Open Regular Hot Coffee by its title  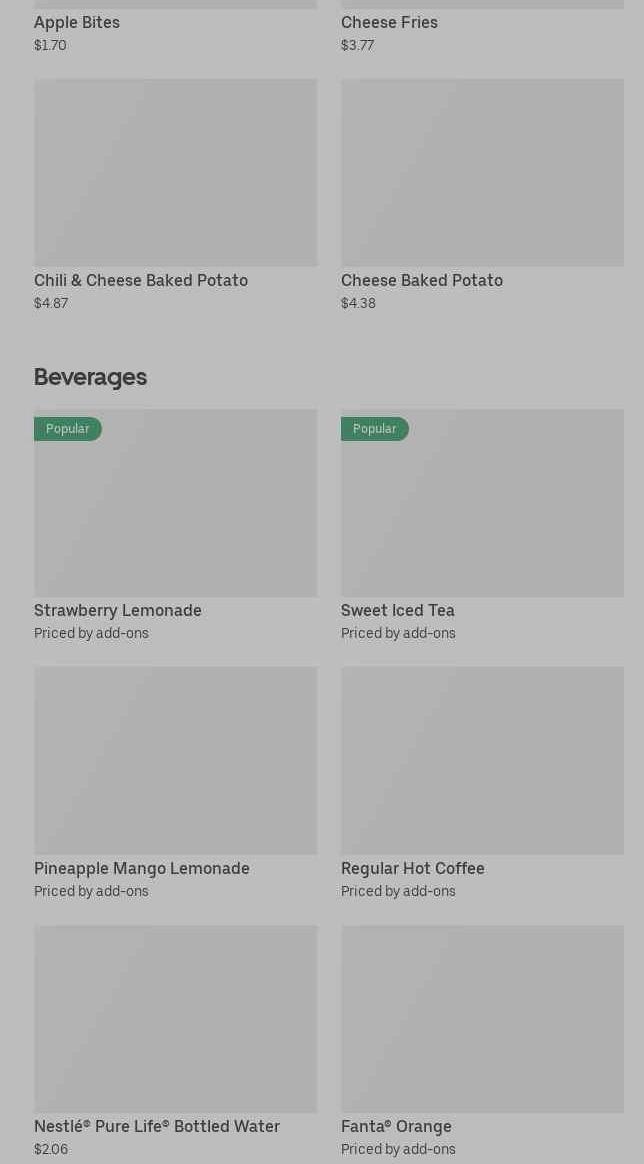[413, 868]
